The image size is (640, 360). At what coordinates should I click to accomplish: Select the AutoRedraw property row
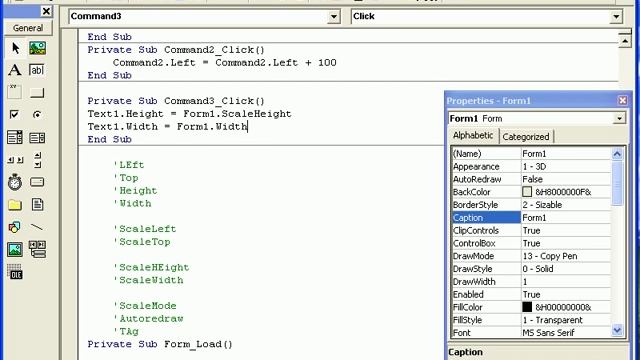coord(531,179)
